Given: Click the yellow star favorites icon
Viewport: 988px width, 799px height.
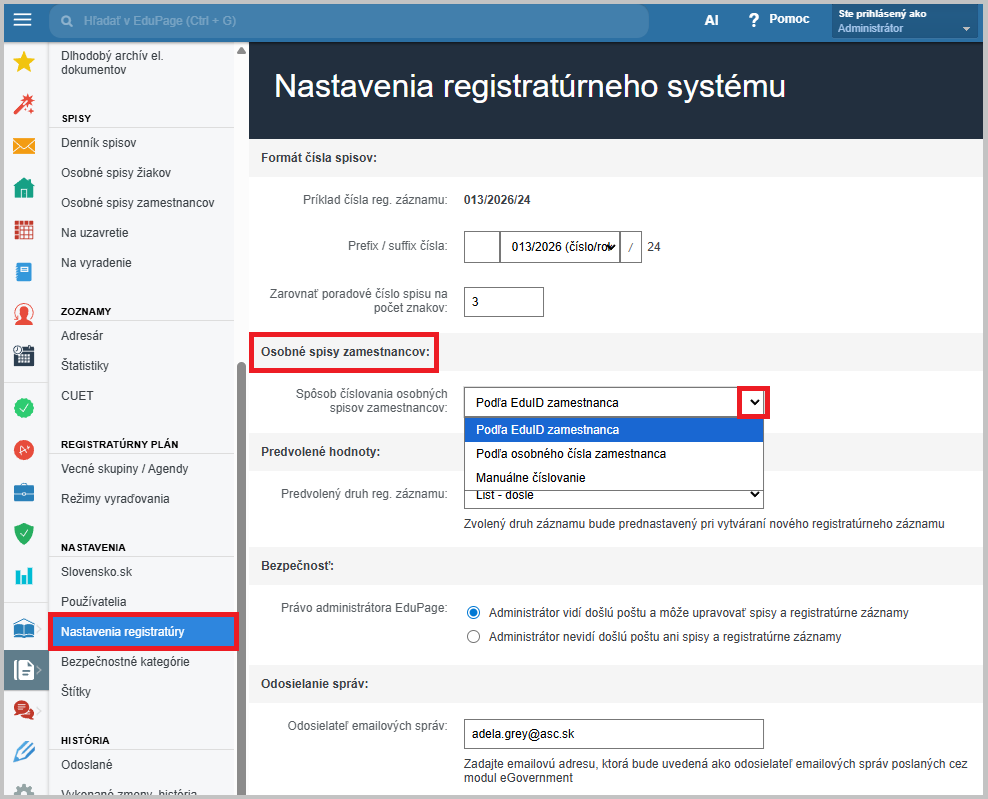Looking at the screenshot, I should pyautogui.click(x=24, y=63).
